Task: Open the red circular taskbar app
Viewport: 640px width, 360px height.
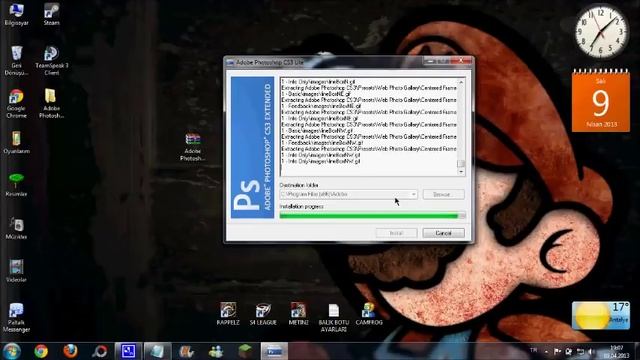Action: [100, 351]
